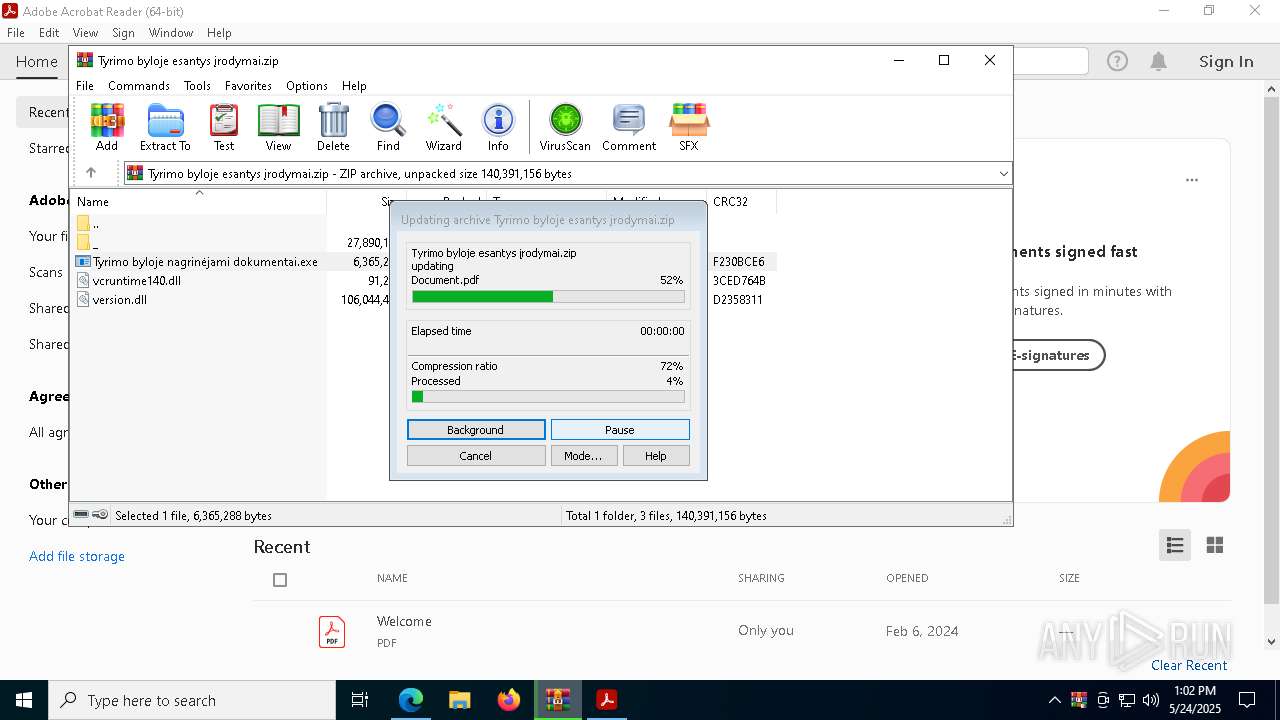Launch Microsoft Edge from taskbar
This screenshot has width=1280, height=720.
411,700
